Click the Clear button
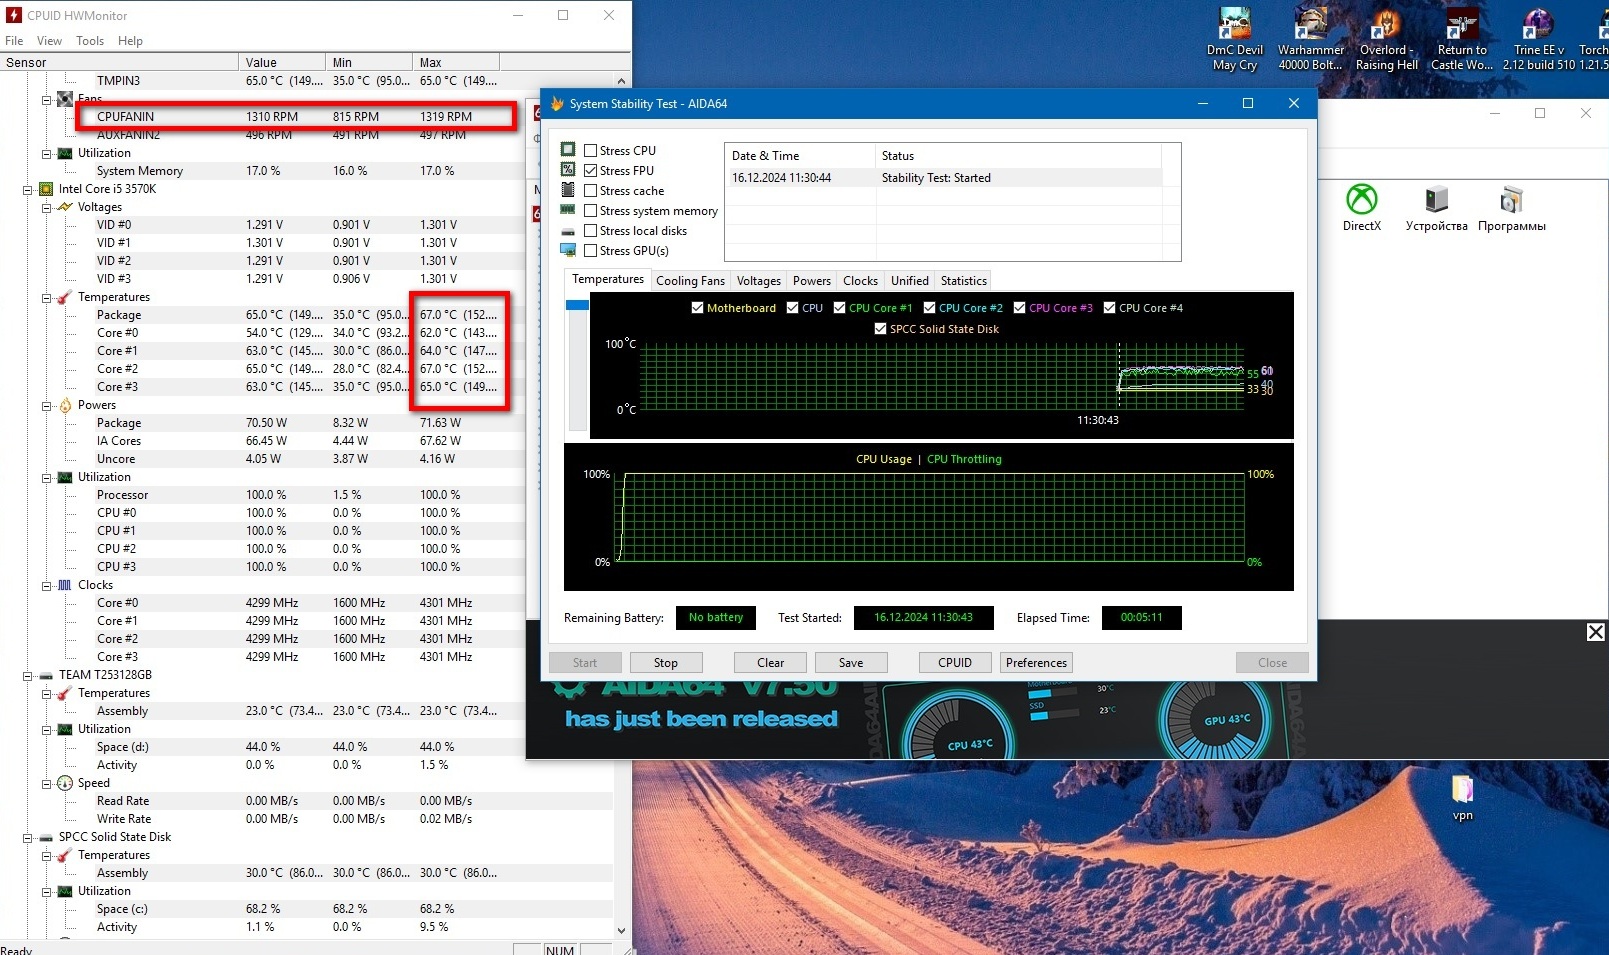1609x955 pixels. 771,662
